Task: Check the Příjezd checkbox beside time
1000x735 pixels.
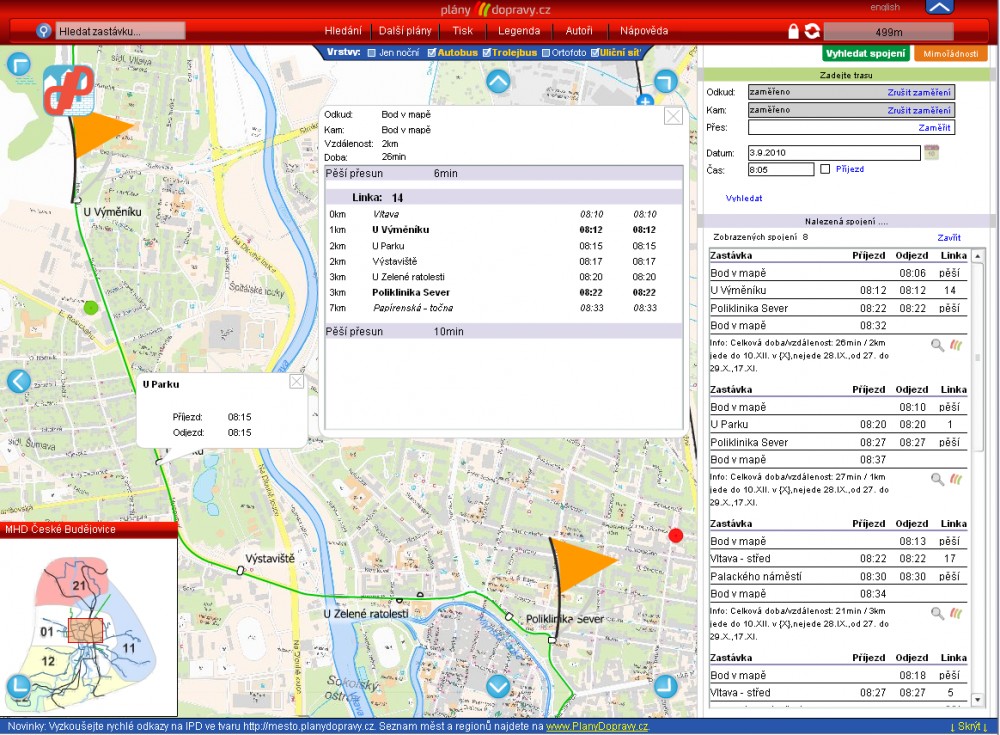Action: click(x=825, y=169)
